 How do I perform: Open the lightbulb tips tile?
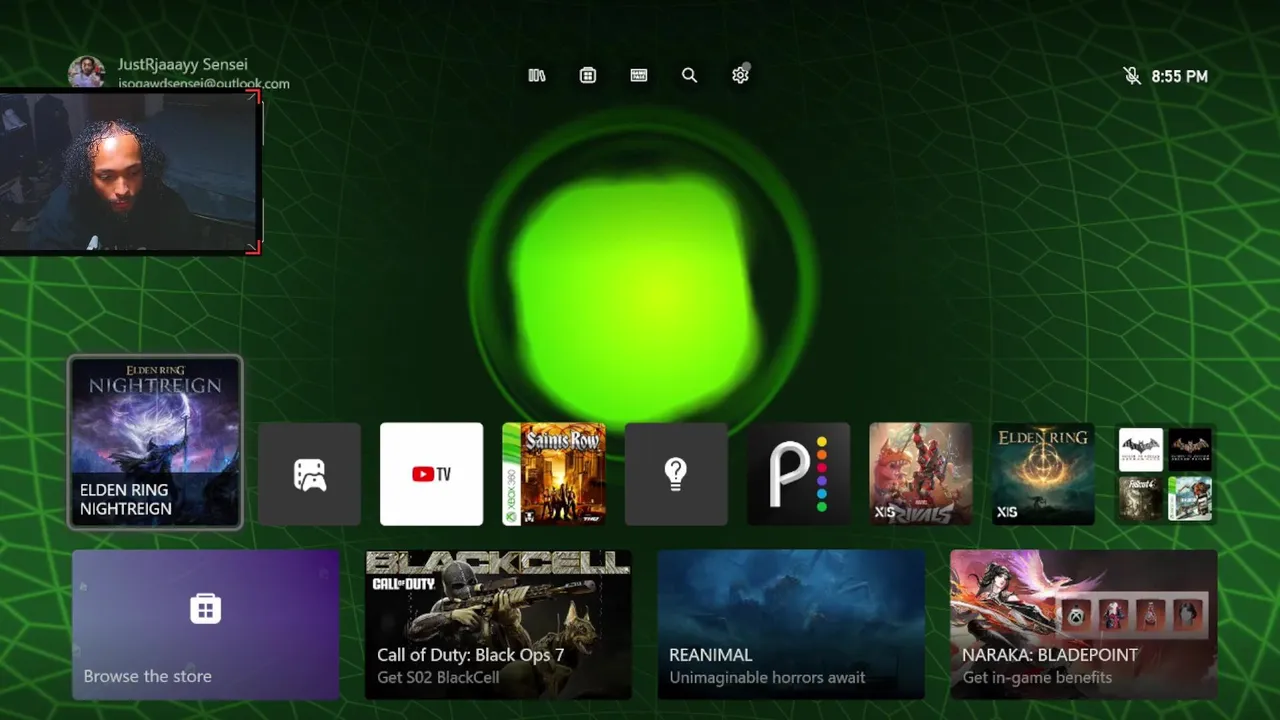click(x=676, y=474)
